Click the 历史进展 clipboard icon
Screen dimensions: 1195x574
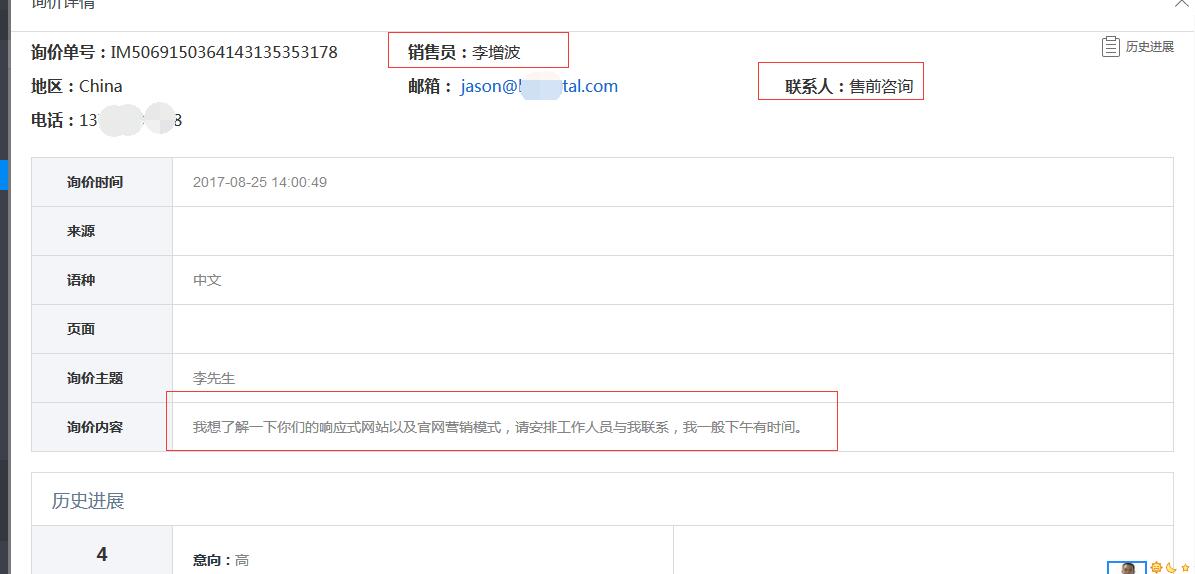click(1110, 47)
